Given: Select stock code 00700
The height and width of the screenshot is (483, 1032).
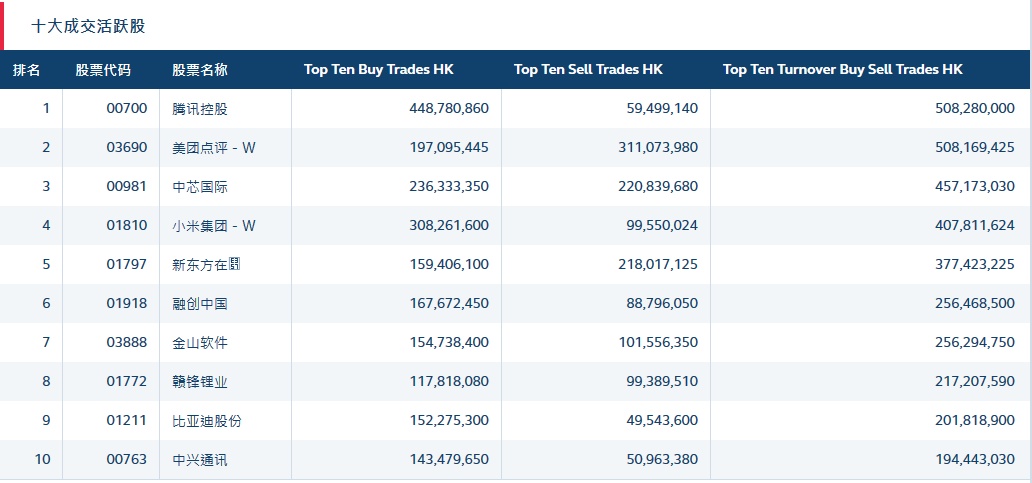Looking at the screenshot, I should coord(126,109).
